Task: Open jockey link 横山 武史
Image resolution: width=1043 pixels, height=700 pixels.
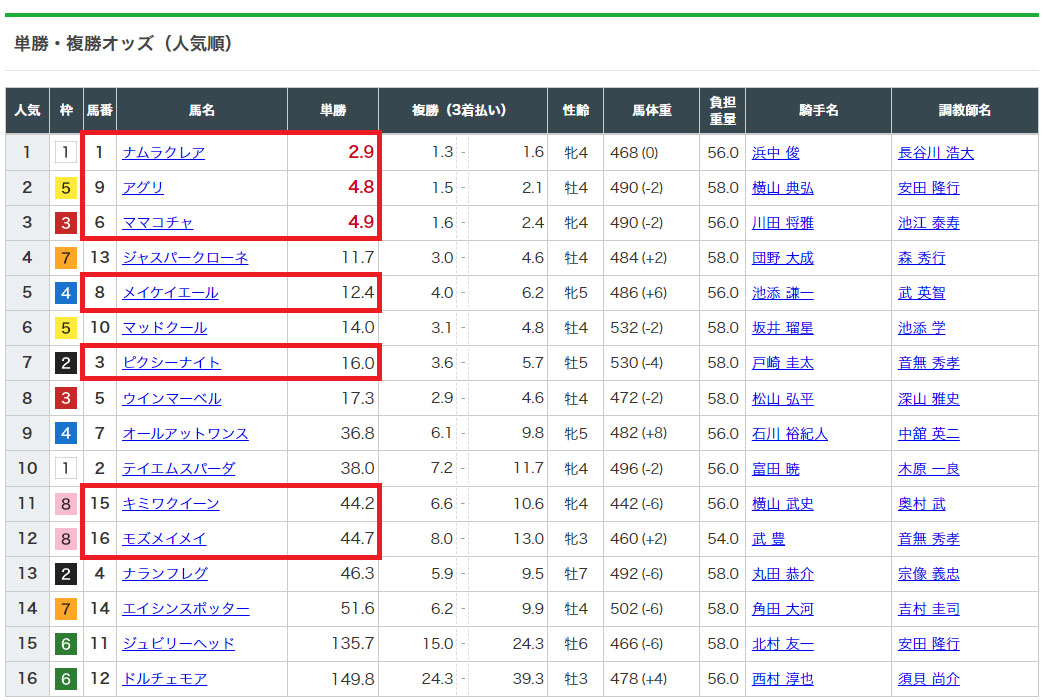Action: coord(783,504)
